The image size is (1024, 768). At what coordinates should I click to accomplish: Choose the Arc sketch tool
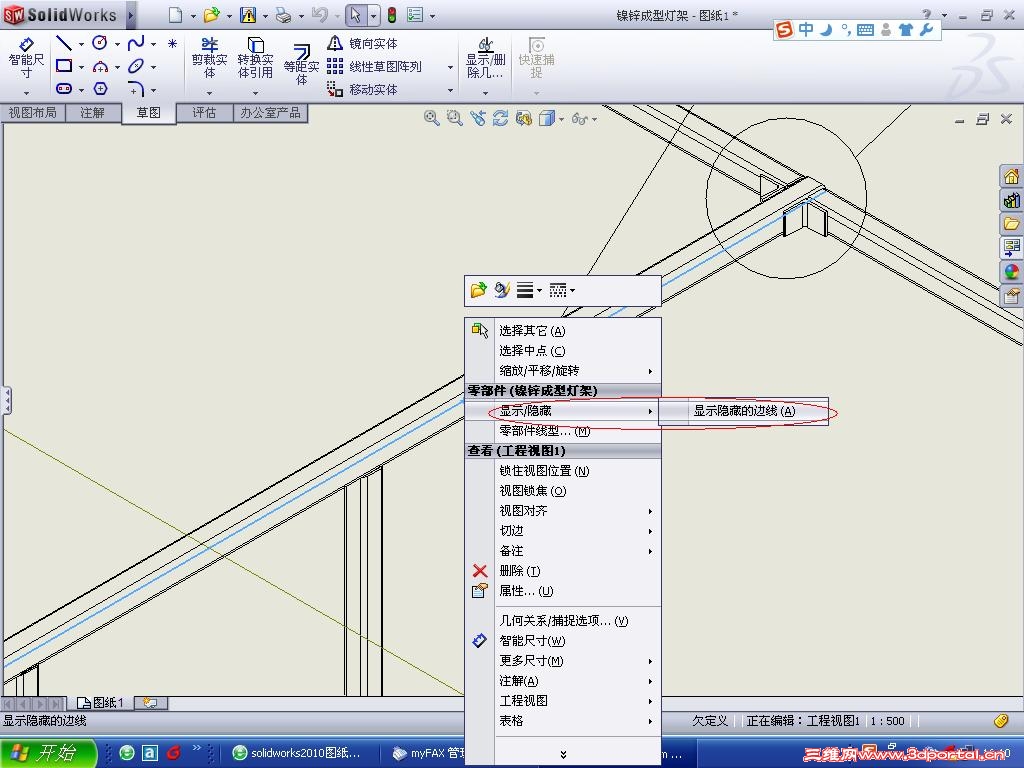click(100, 66)
